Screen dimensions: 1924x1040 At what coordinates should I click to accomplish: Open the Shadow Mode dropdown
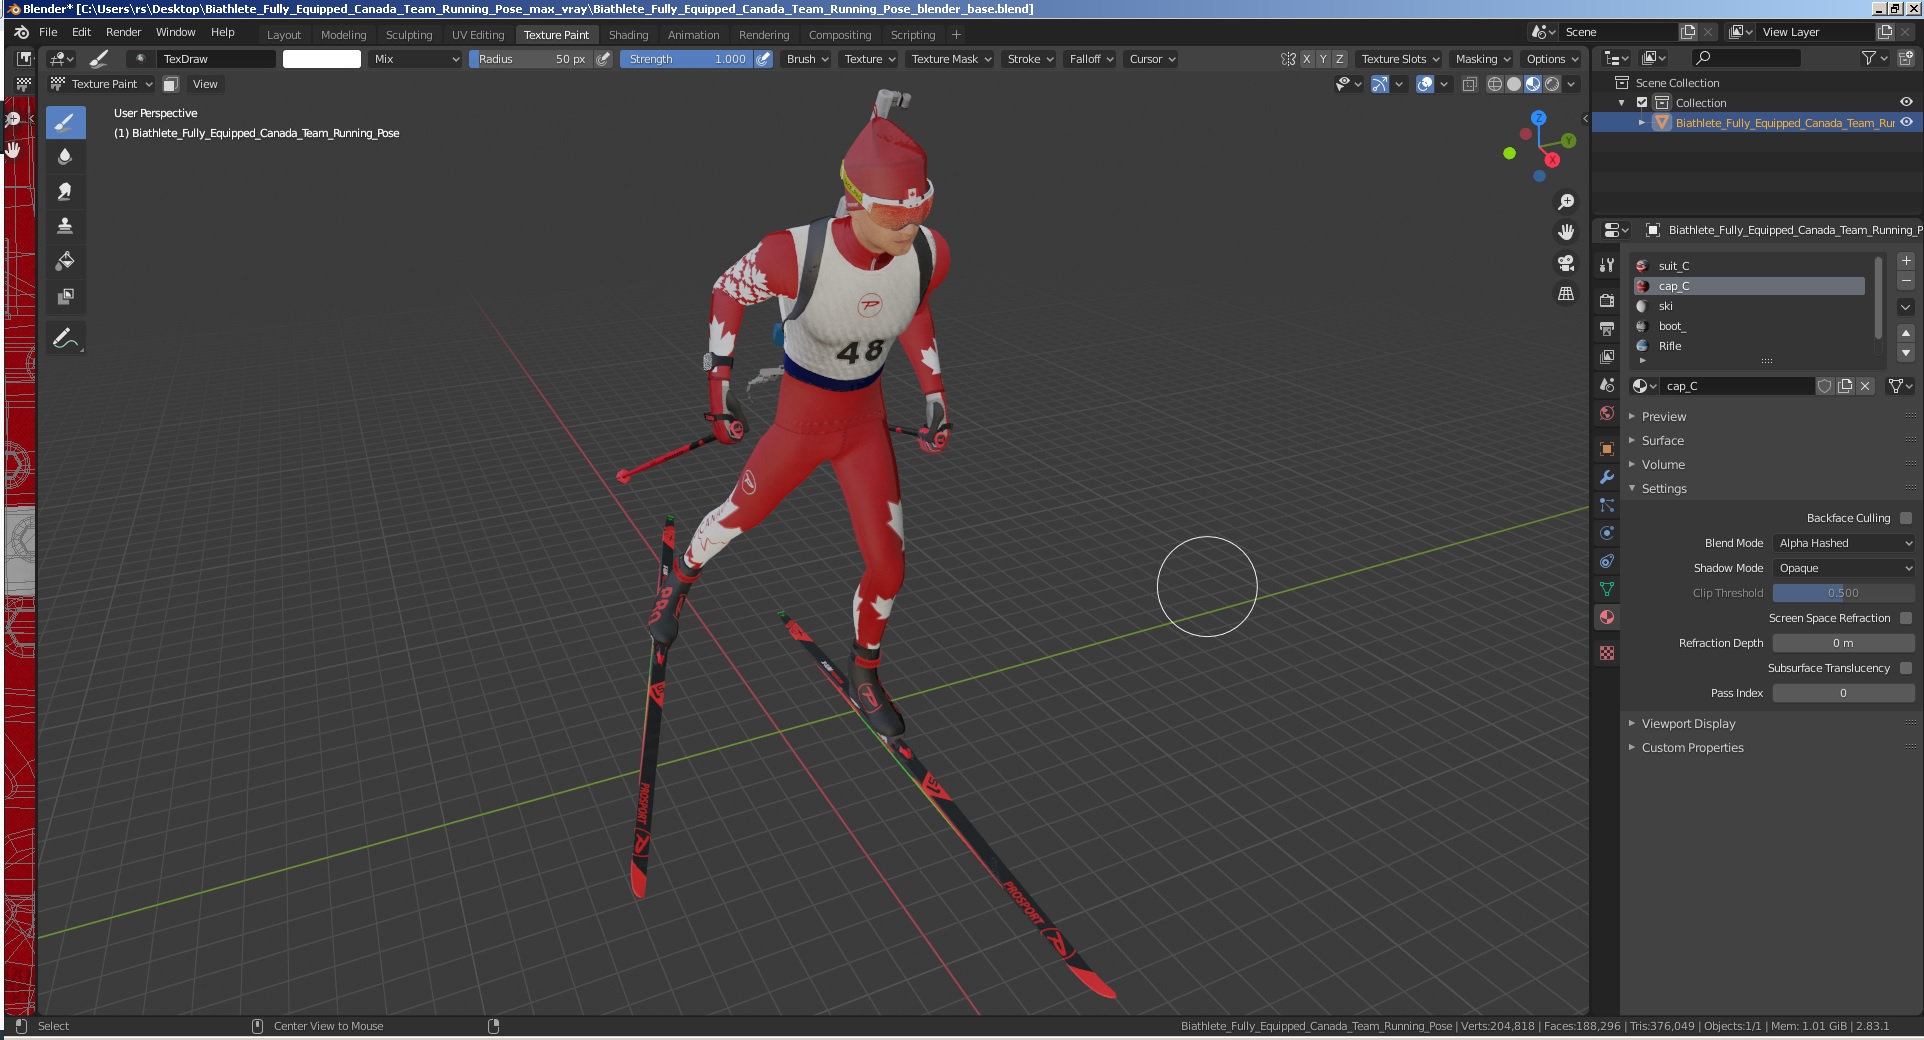1844,568
